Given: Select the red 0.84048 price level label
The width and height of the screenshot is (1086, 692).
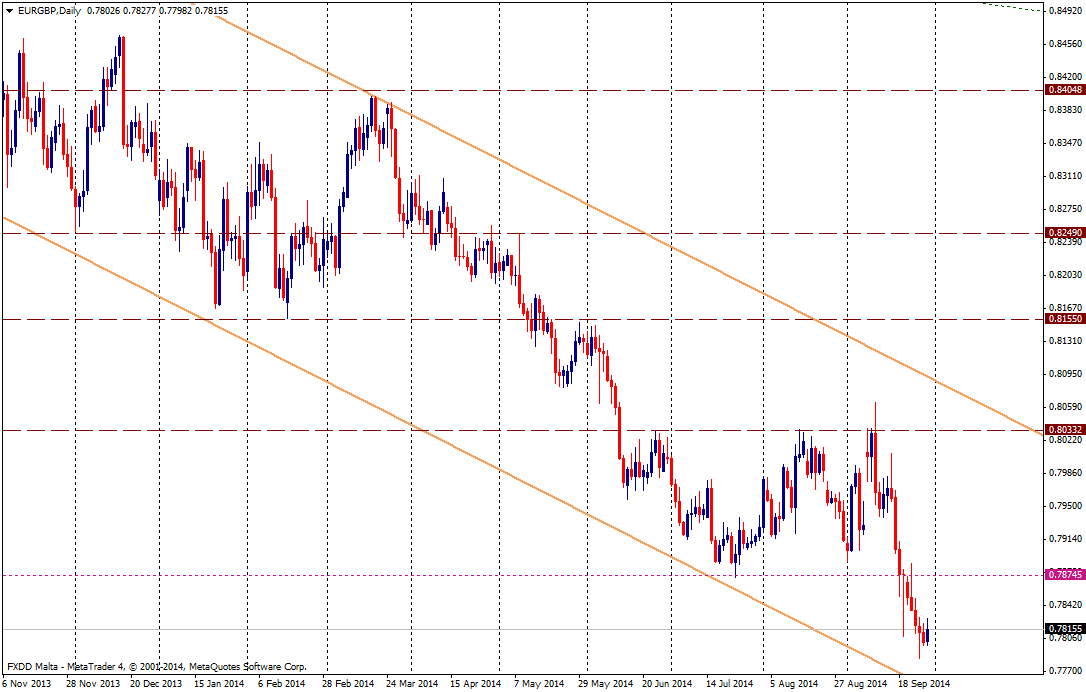Looking at the screenshot, I should 1063,90.
